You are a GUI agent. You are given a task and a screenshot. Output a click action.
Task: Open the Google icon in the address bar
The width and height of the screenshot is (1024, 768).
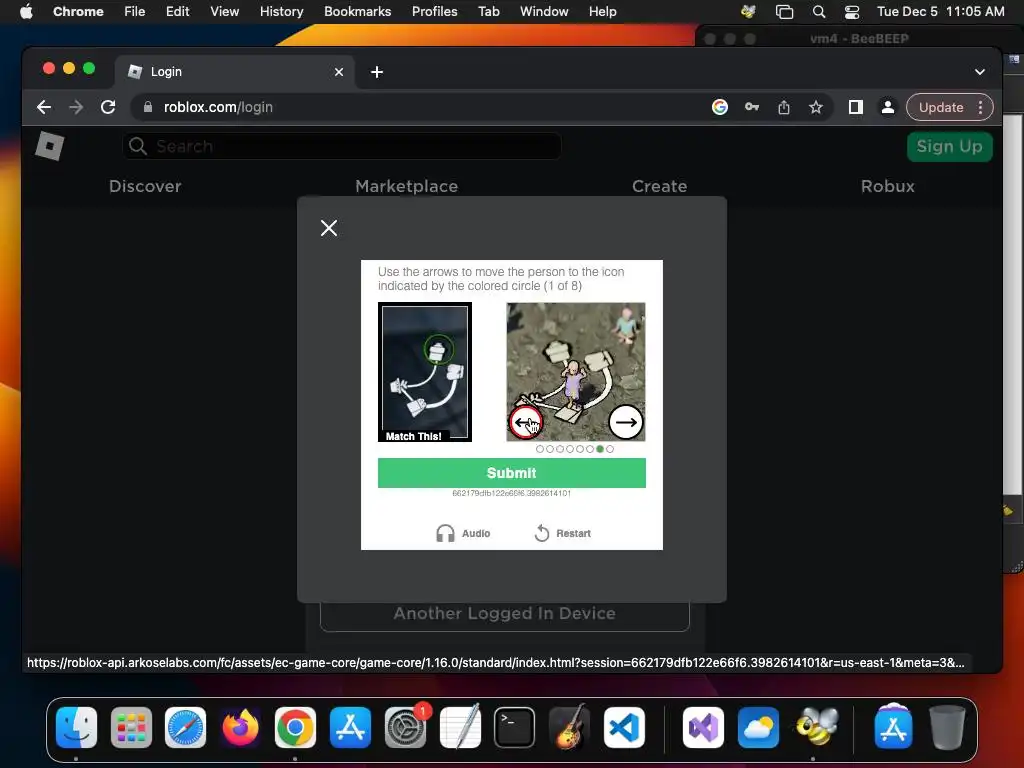point(720,107)
